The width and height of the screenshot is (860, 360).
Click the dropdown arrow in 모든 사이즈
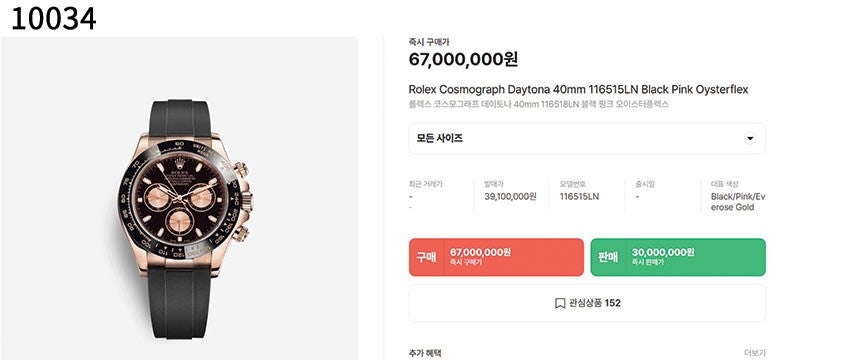[x=750, y=138]
